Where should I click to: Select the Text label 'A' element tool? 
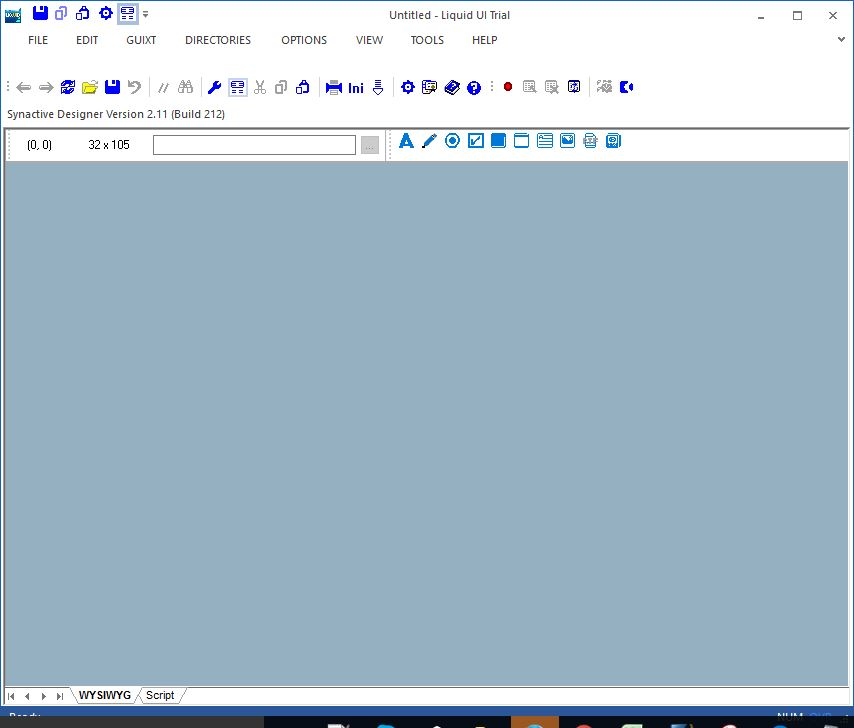click(x=406, y=141)
